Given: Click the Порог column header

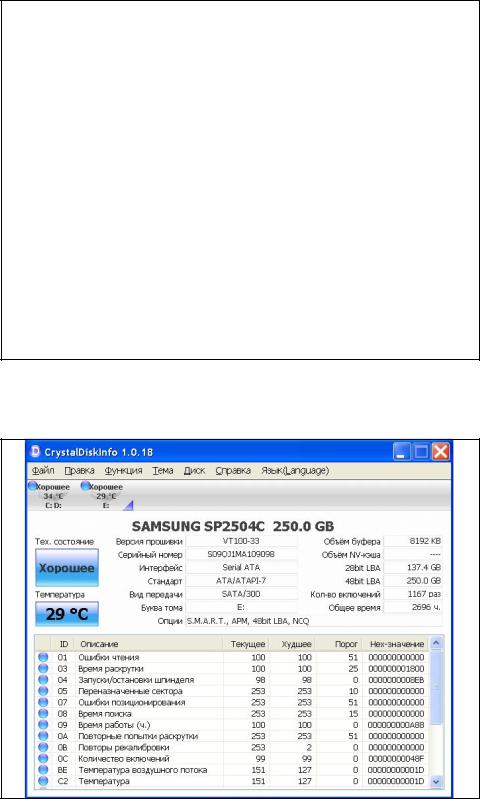Looking at the screenshot, I should [x=338, y=645].
